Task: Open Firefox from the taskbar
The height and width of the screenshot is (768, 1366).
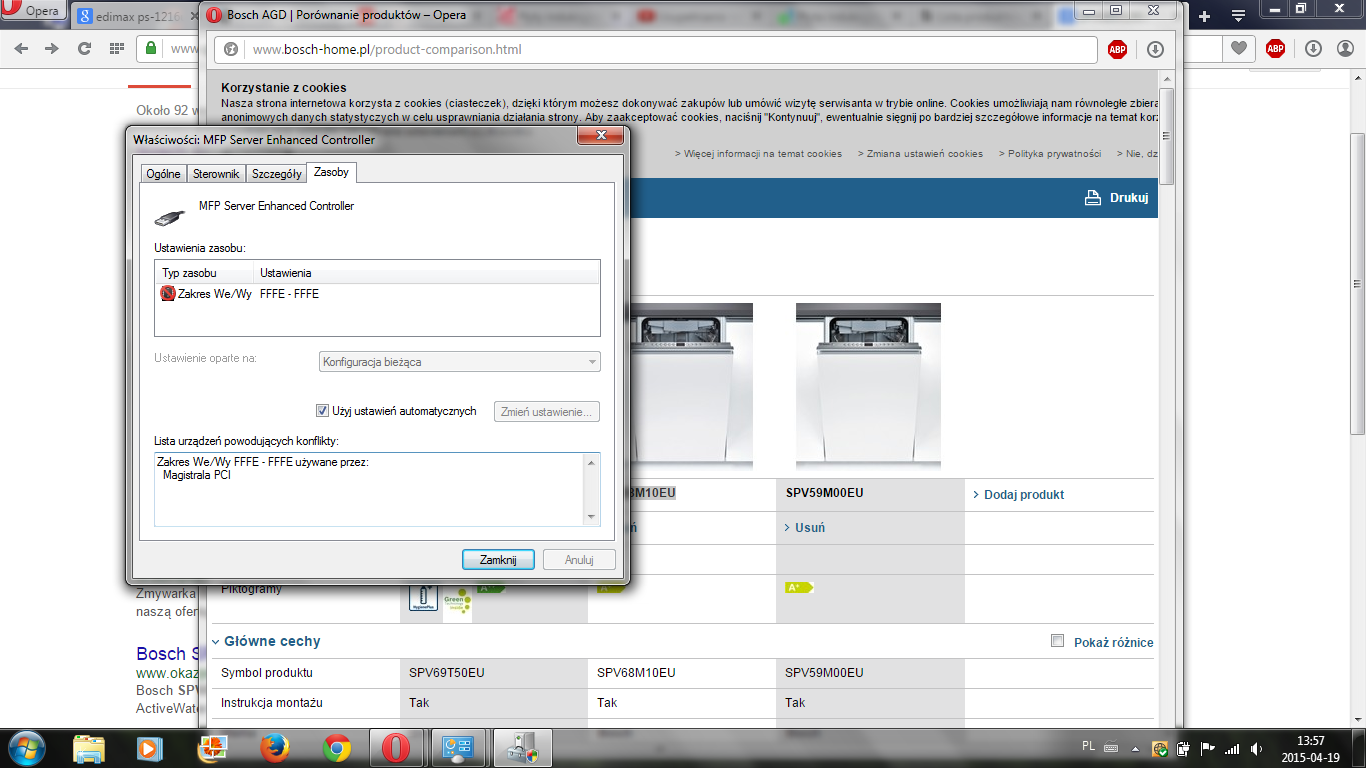Action: coord(273,748)
